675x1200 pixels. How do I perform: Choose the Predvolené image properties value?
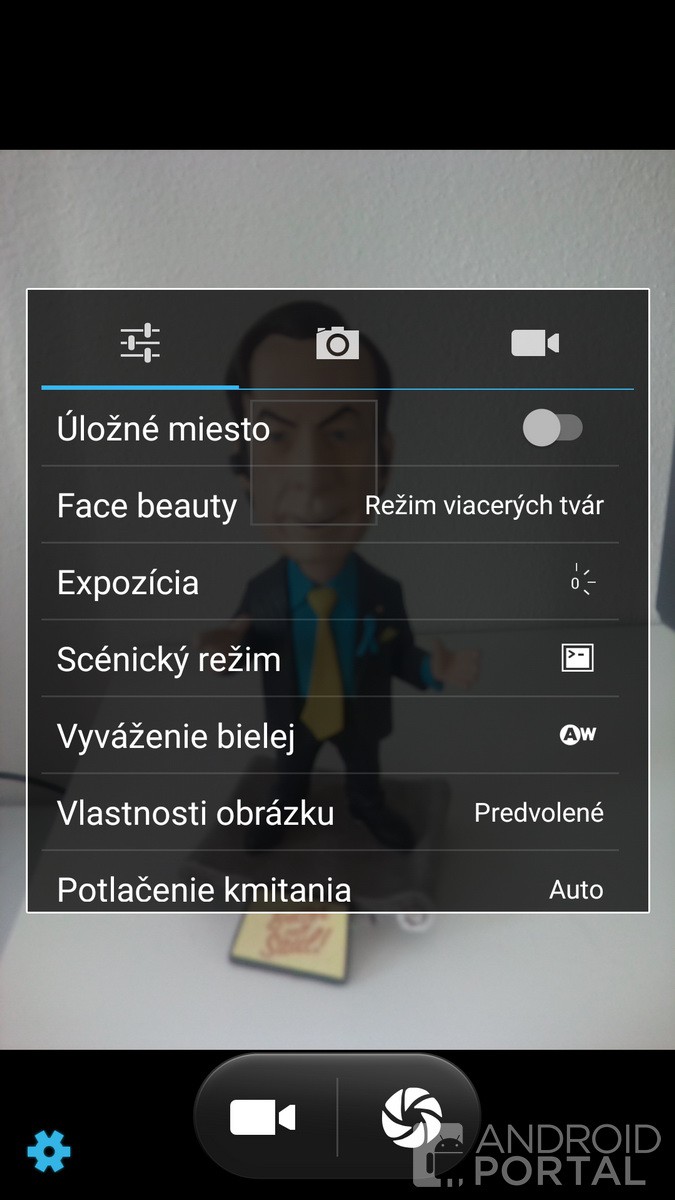pyautogui.click(x=538, y=812)
